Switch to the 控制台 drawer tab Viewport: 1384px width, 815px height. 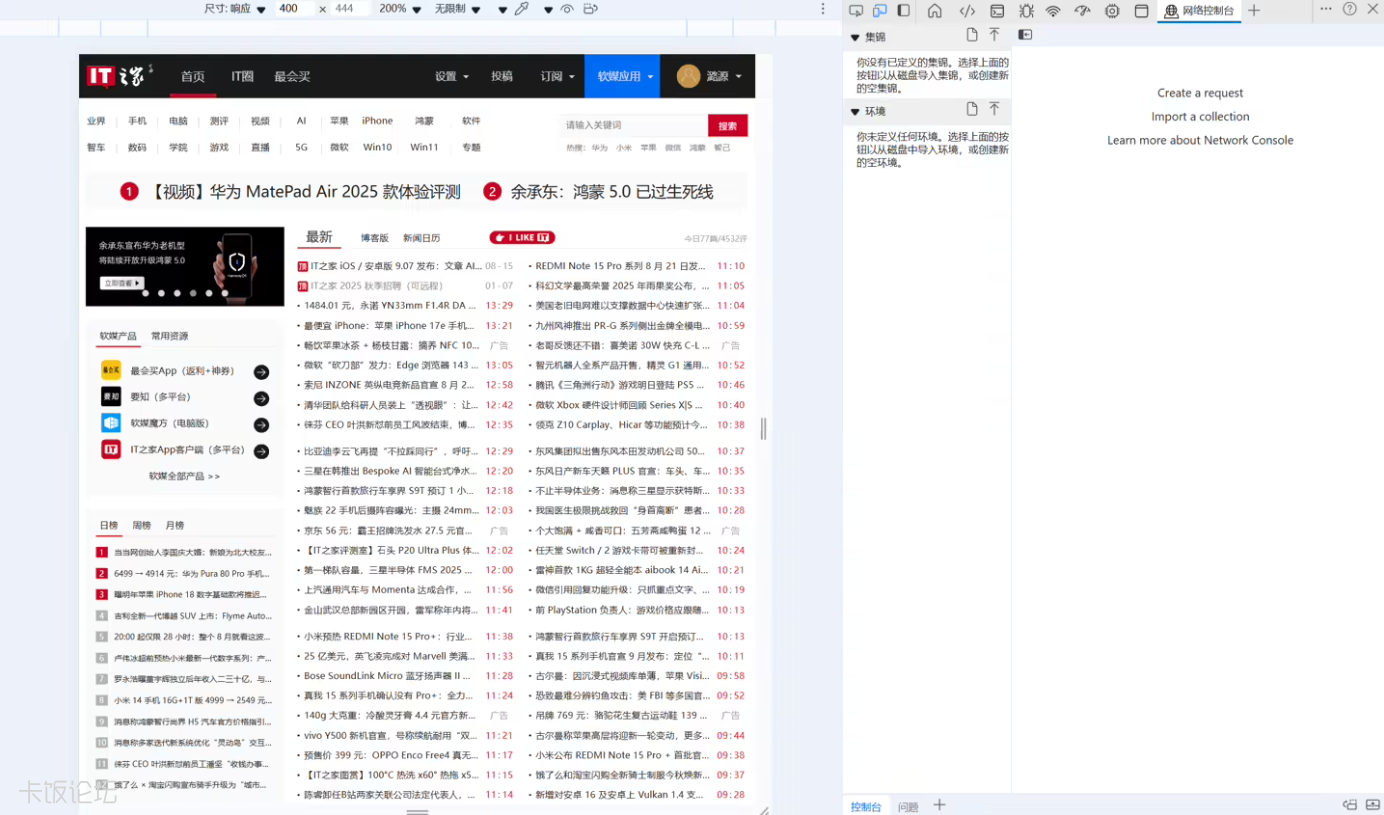point(866,806)
